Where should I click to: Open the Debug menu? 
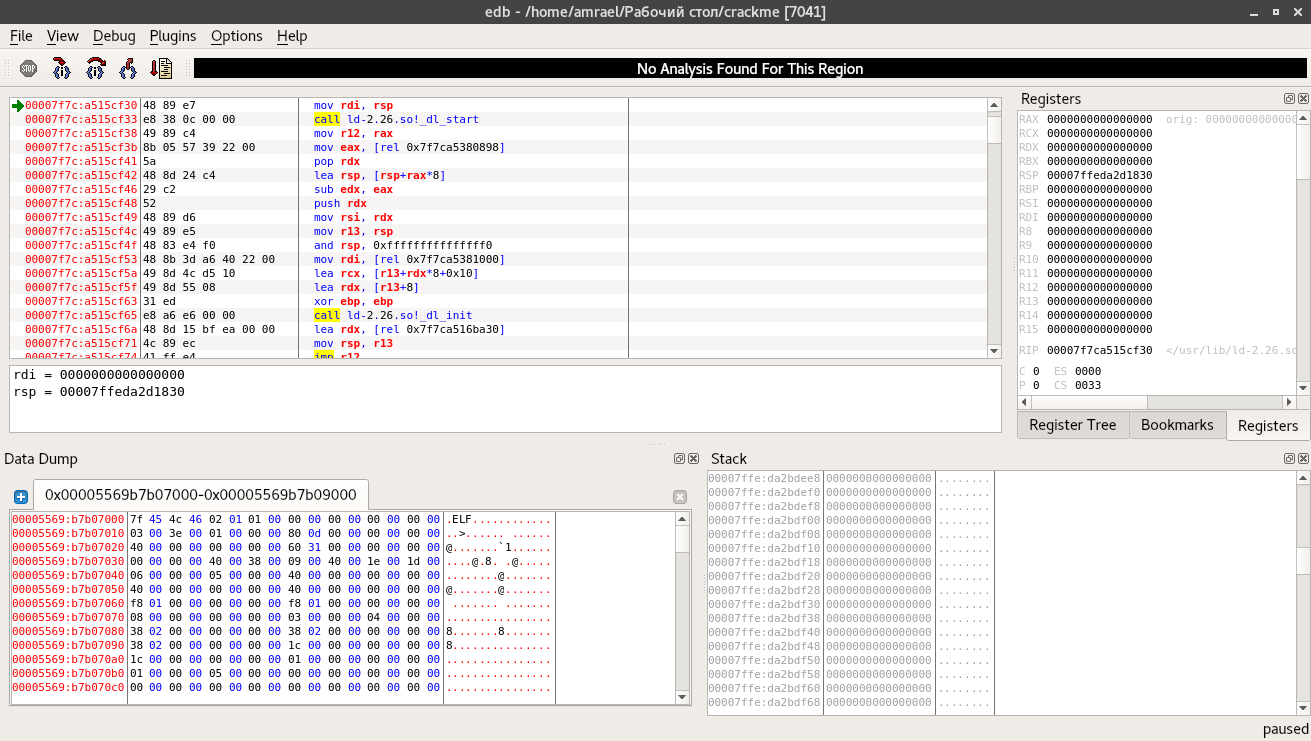pos(114,36)
